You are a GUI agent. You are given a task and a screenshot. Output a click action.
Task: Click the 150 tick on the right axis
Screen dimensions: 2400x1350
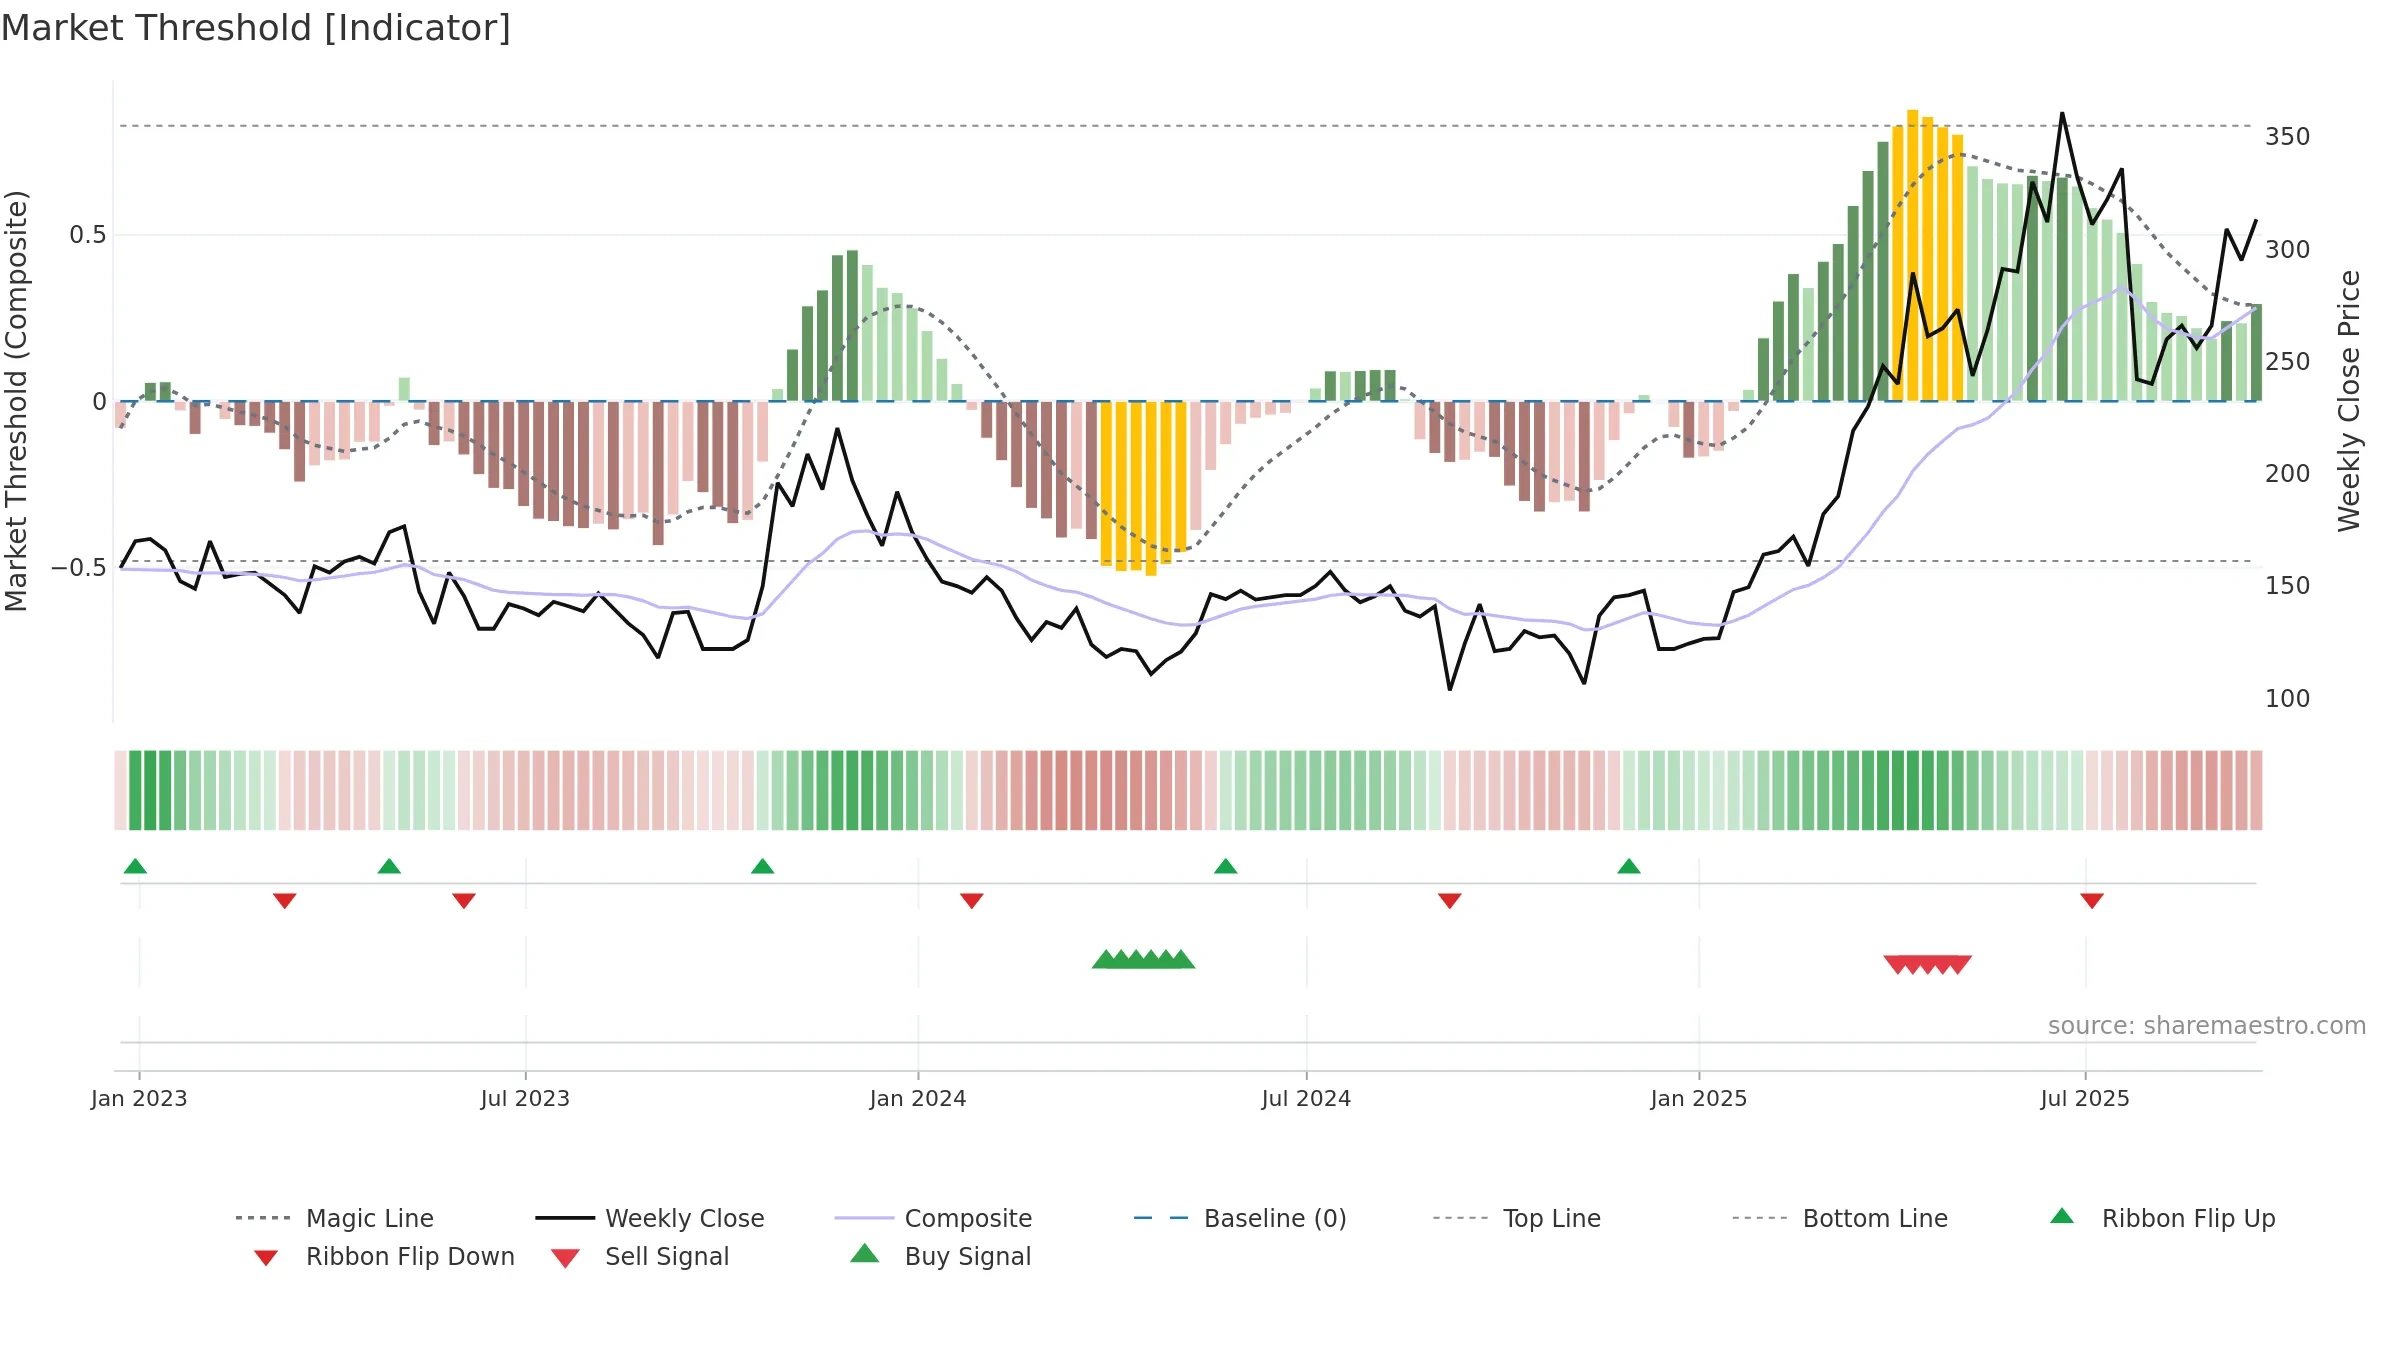[2288, 586]
